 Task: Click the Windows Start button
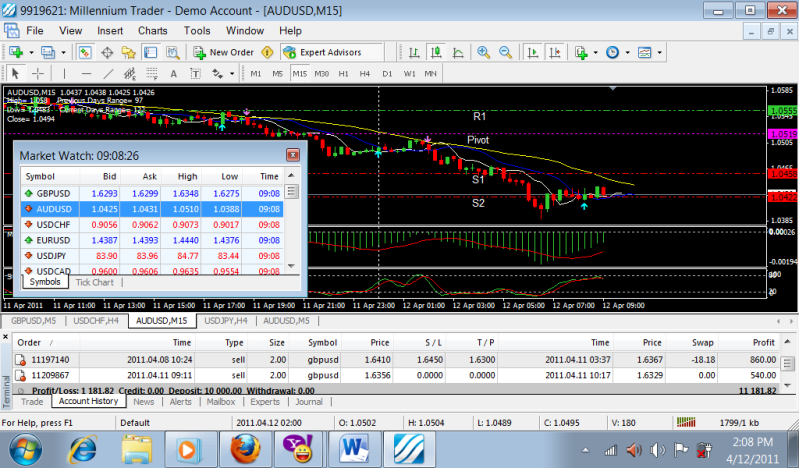(x=25, y=450)
